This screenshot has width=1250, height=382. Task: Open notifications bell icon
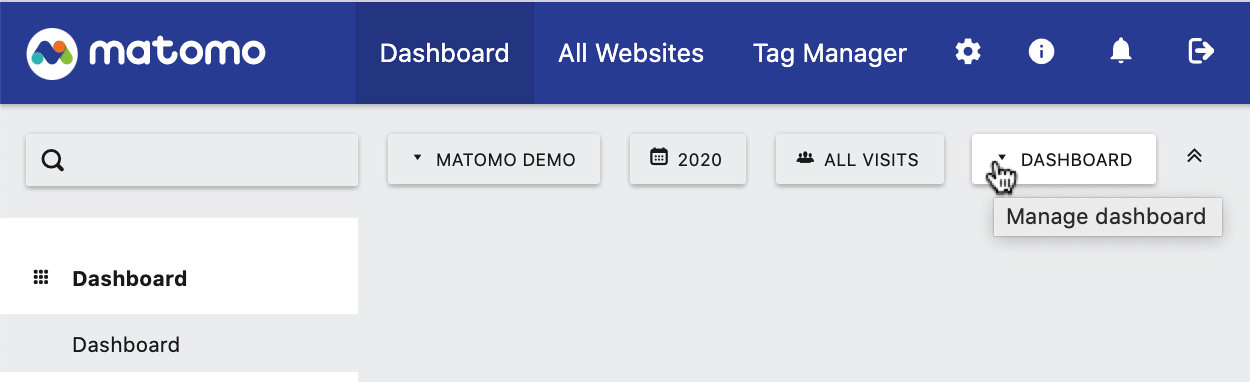tap(1122, 52)
